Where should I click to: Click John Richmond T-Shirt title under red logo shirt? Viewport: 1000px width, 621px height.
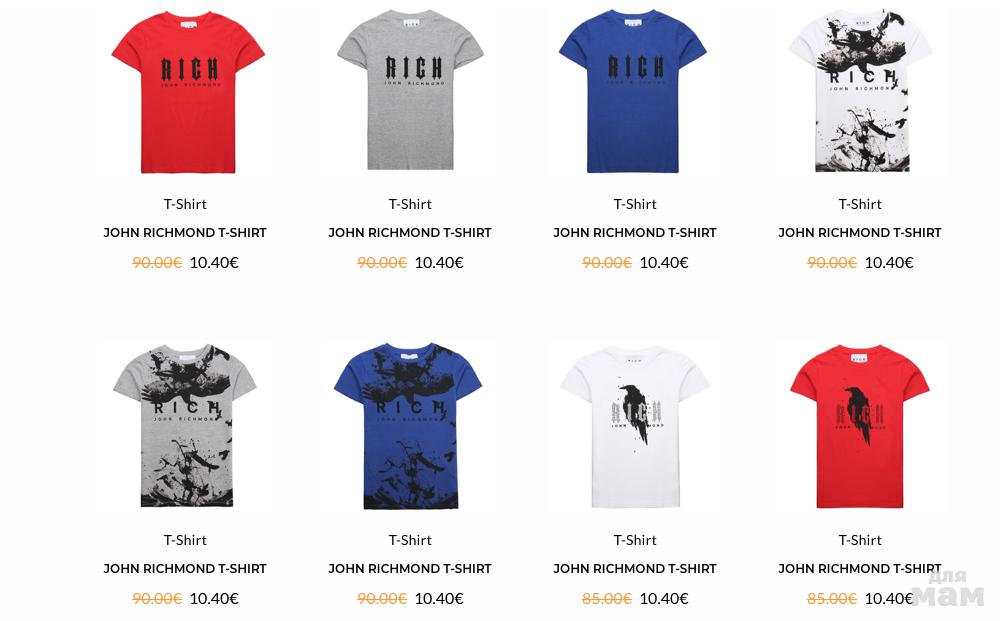tap(185, 233)
